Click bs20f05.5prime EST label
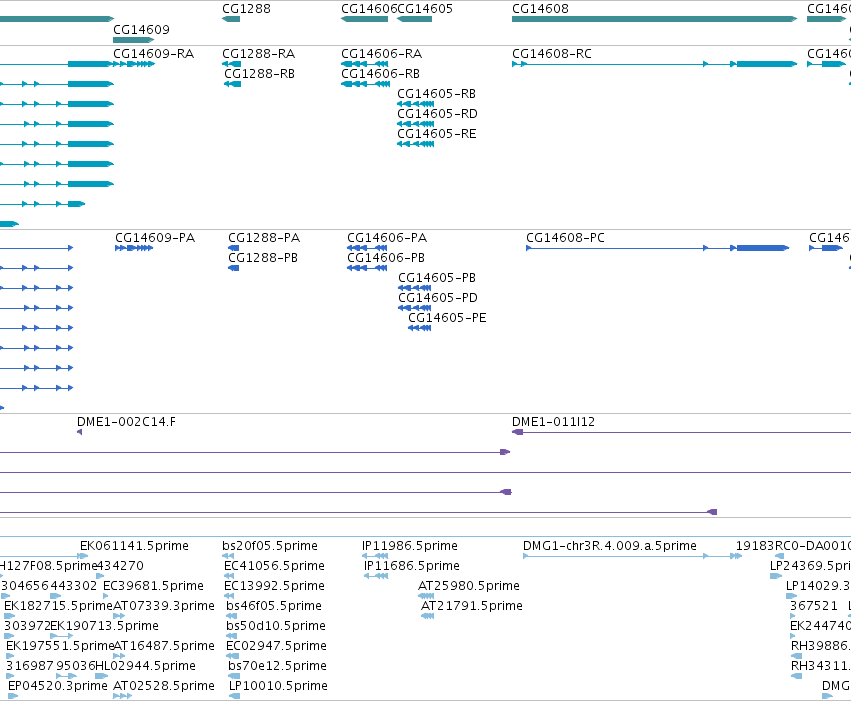 click(x=270, y=545)
